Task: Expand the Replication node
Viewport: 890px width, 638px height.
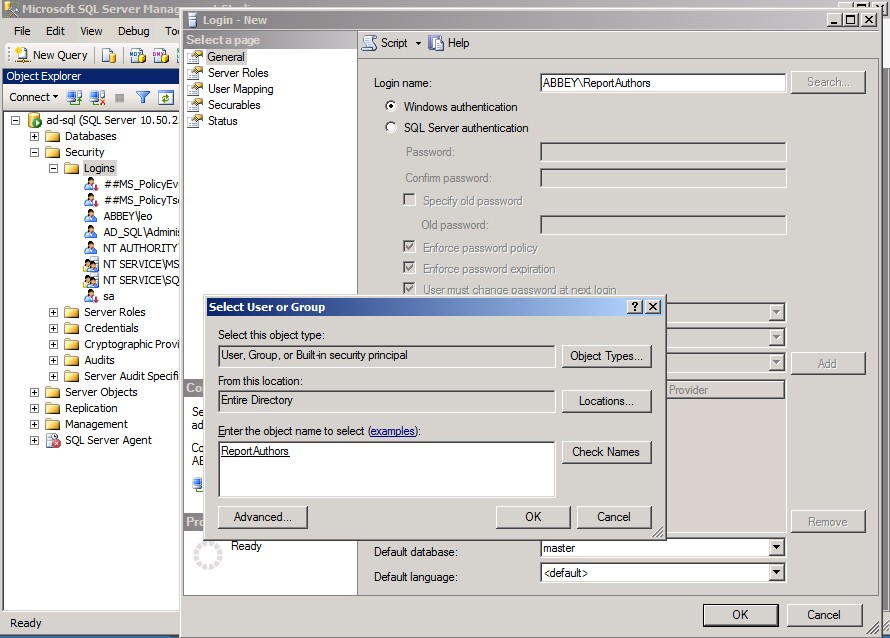Action: tap(35, 408)
